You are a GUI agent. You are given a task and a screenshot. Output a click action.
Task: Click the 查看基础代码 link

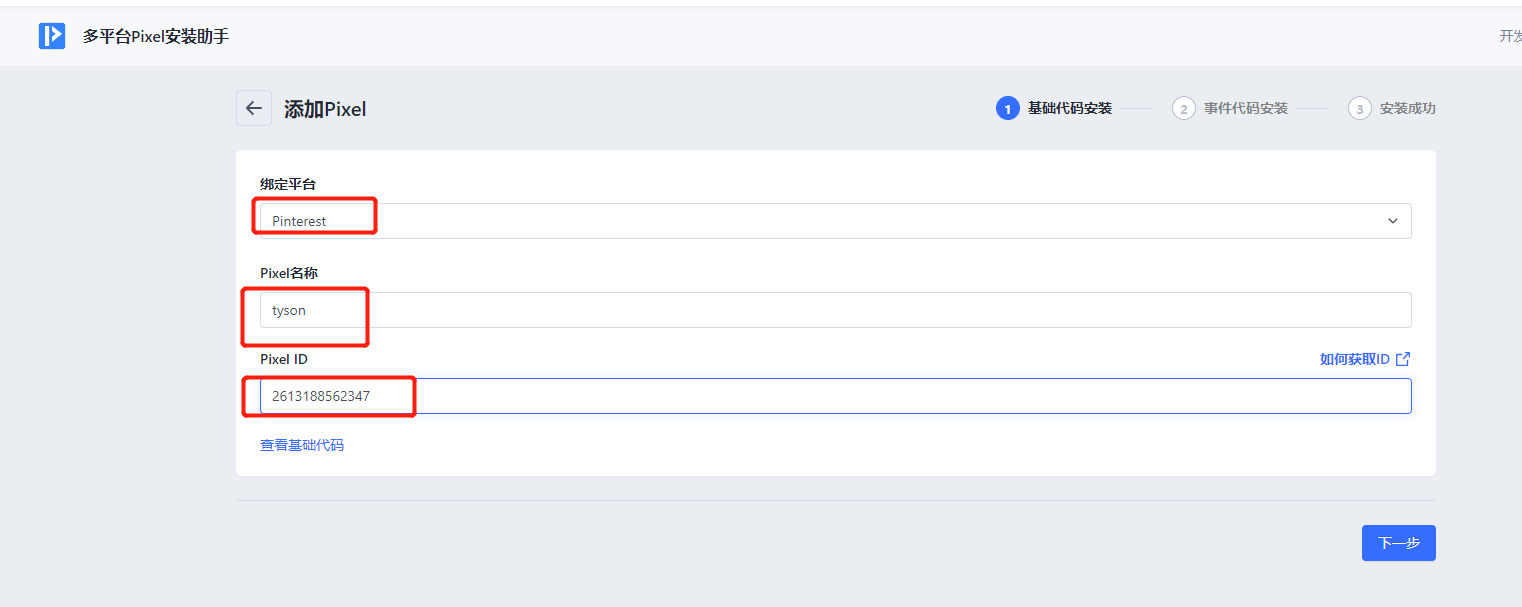tap(302, 445)
